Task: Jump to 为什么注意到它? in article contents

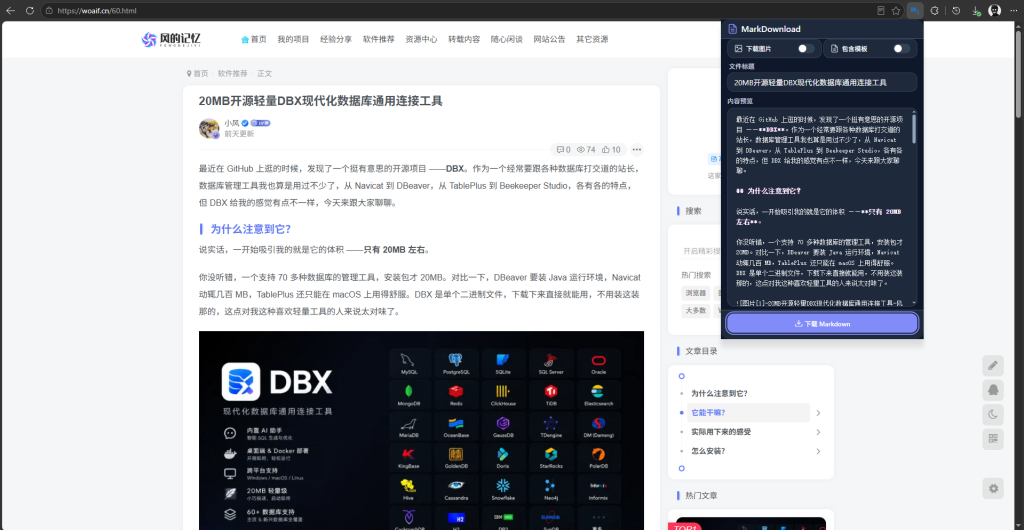Action: (x=719, y=394)
